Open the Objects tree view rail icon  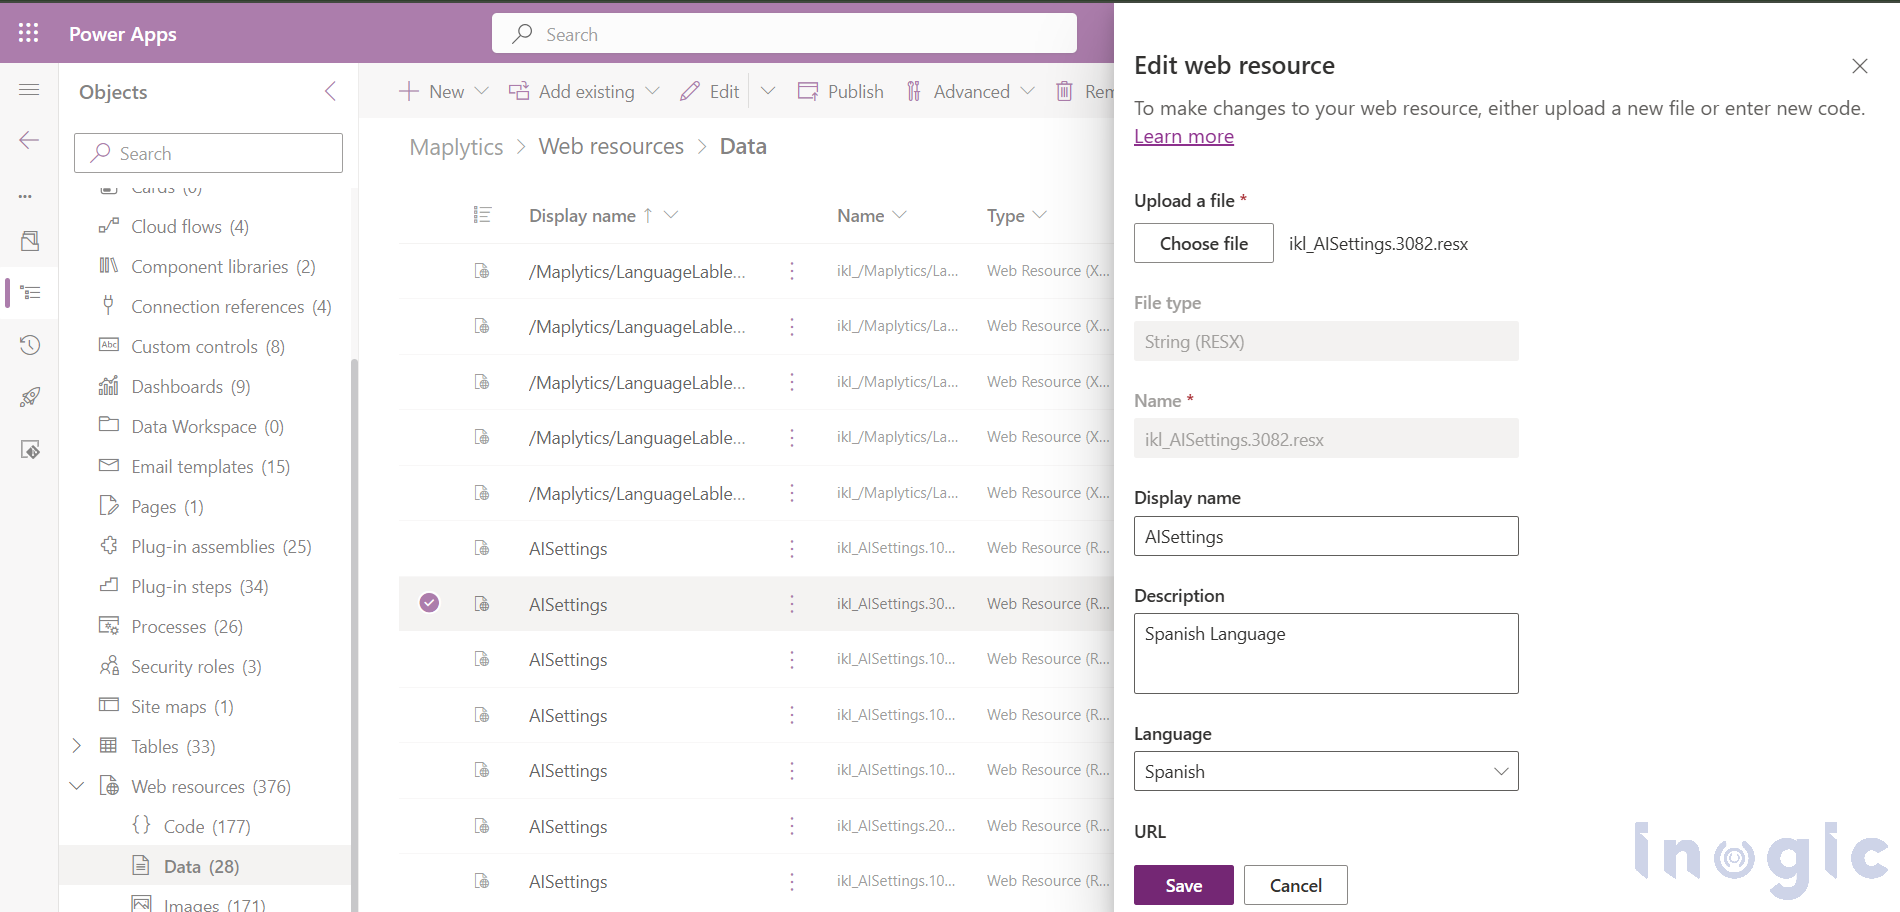[30, 293]
